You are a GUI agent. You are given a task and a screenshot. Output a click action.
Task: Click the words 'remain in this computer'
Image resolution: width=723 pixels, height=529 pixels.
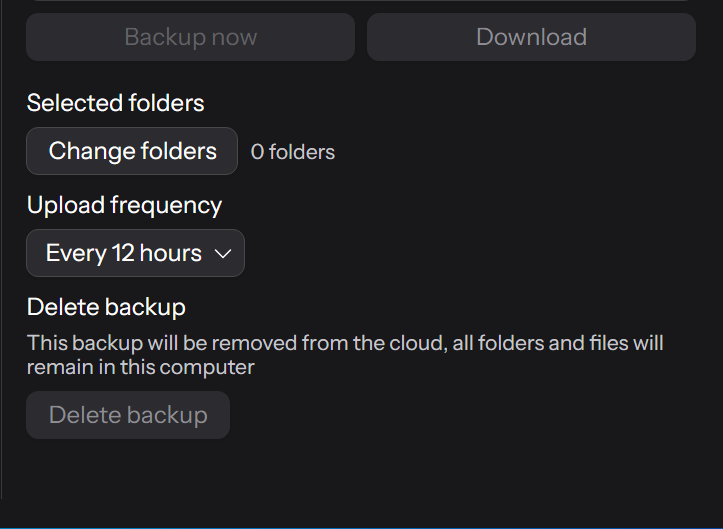[x=141, y=367]
